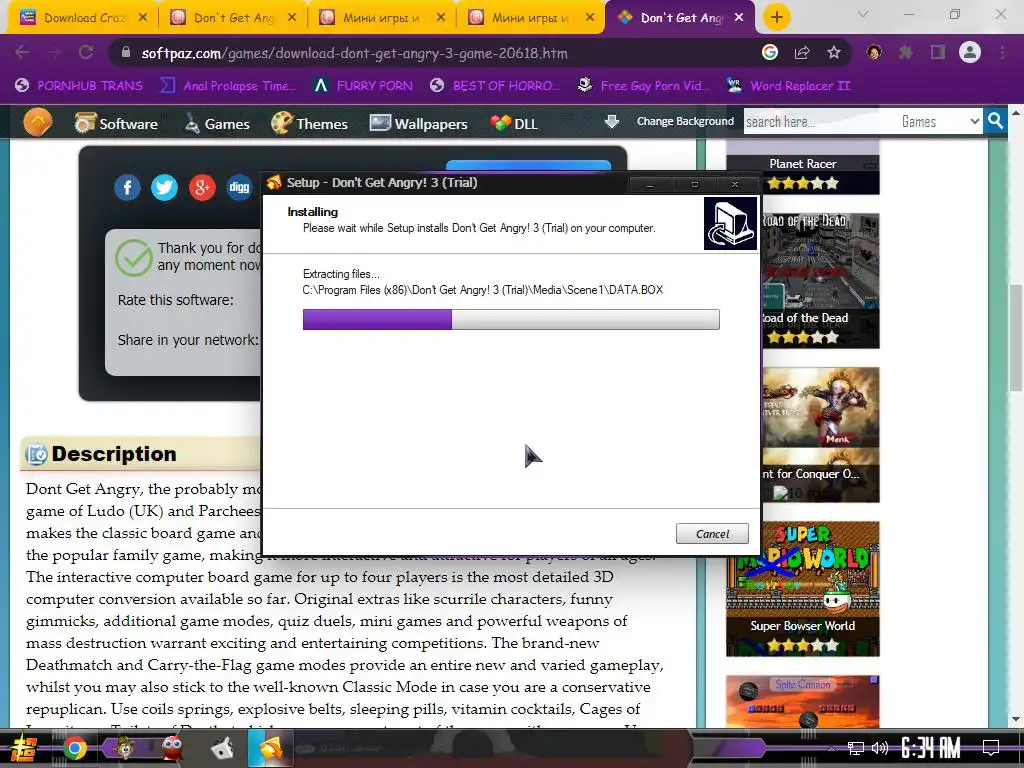Switch to second Мини игры tab
Viewport: 1024px width, 768px height.
point(530,18)
